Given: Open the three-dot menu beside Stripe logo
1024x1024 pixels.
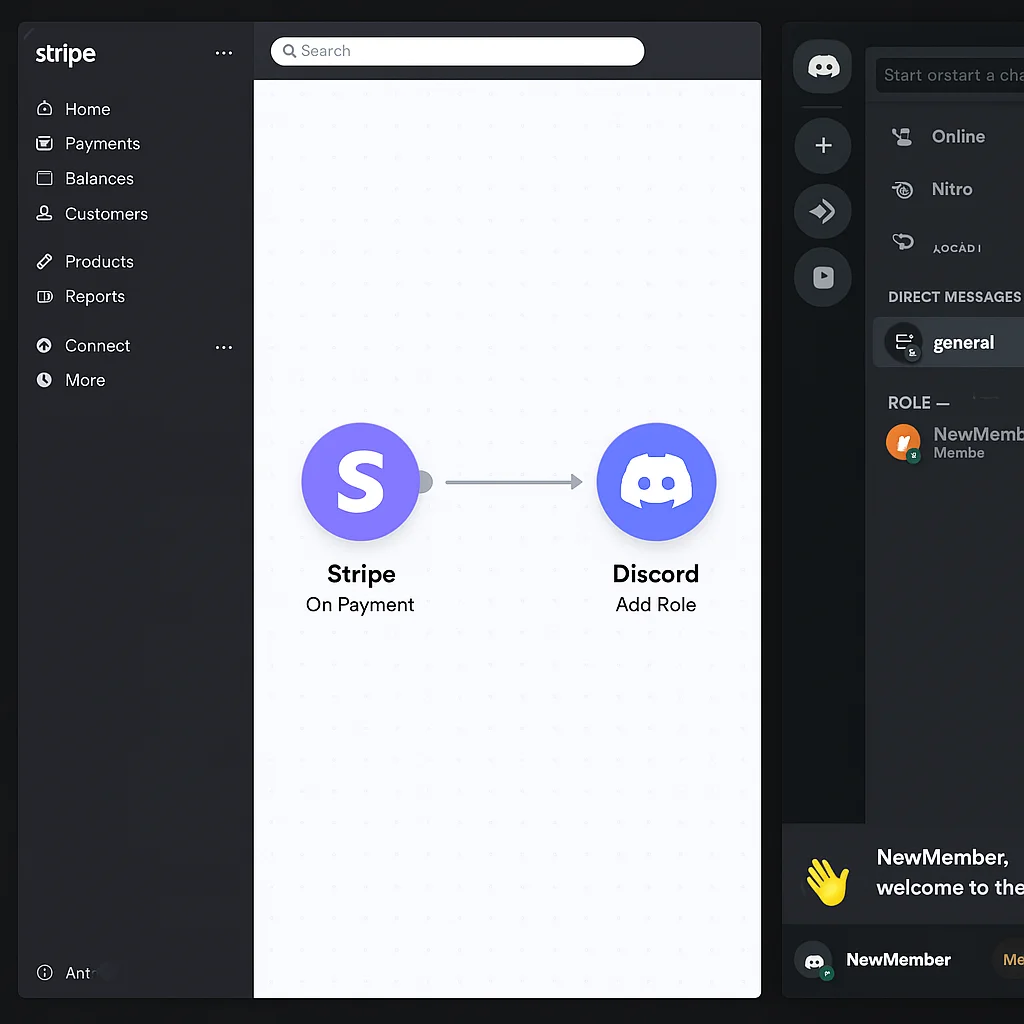Looking at the screenshot, I should [x=223, y=54].
